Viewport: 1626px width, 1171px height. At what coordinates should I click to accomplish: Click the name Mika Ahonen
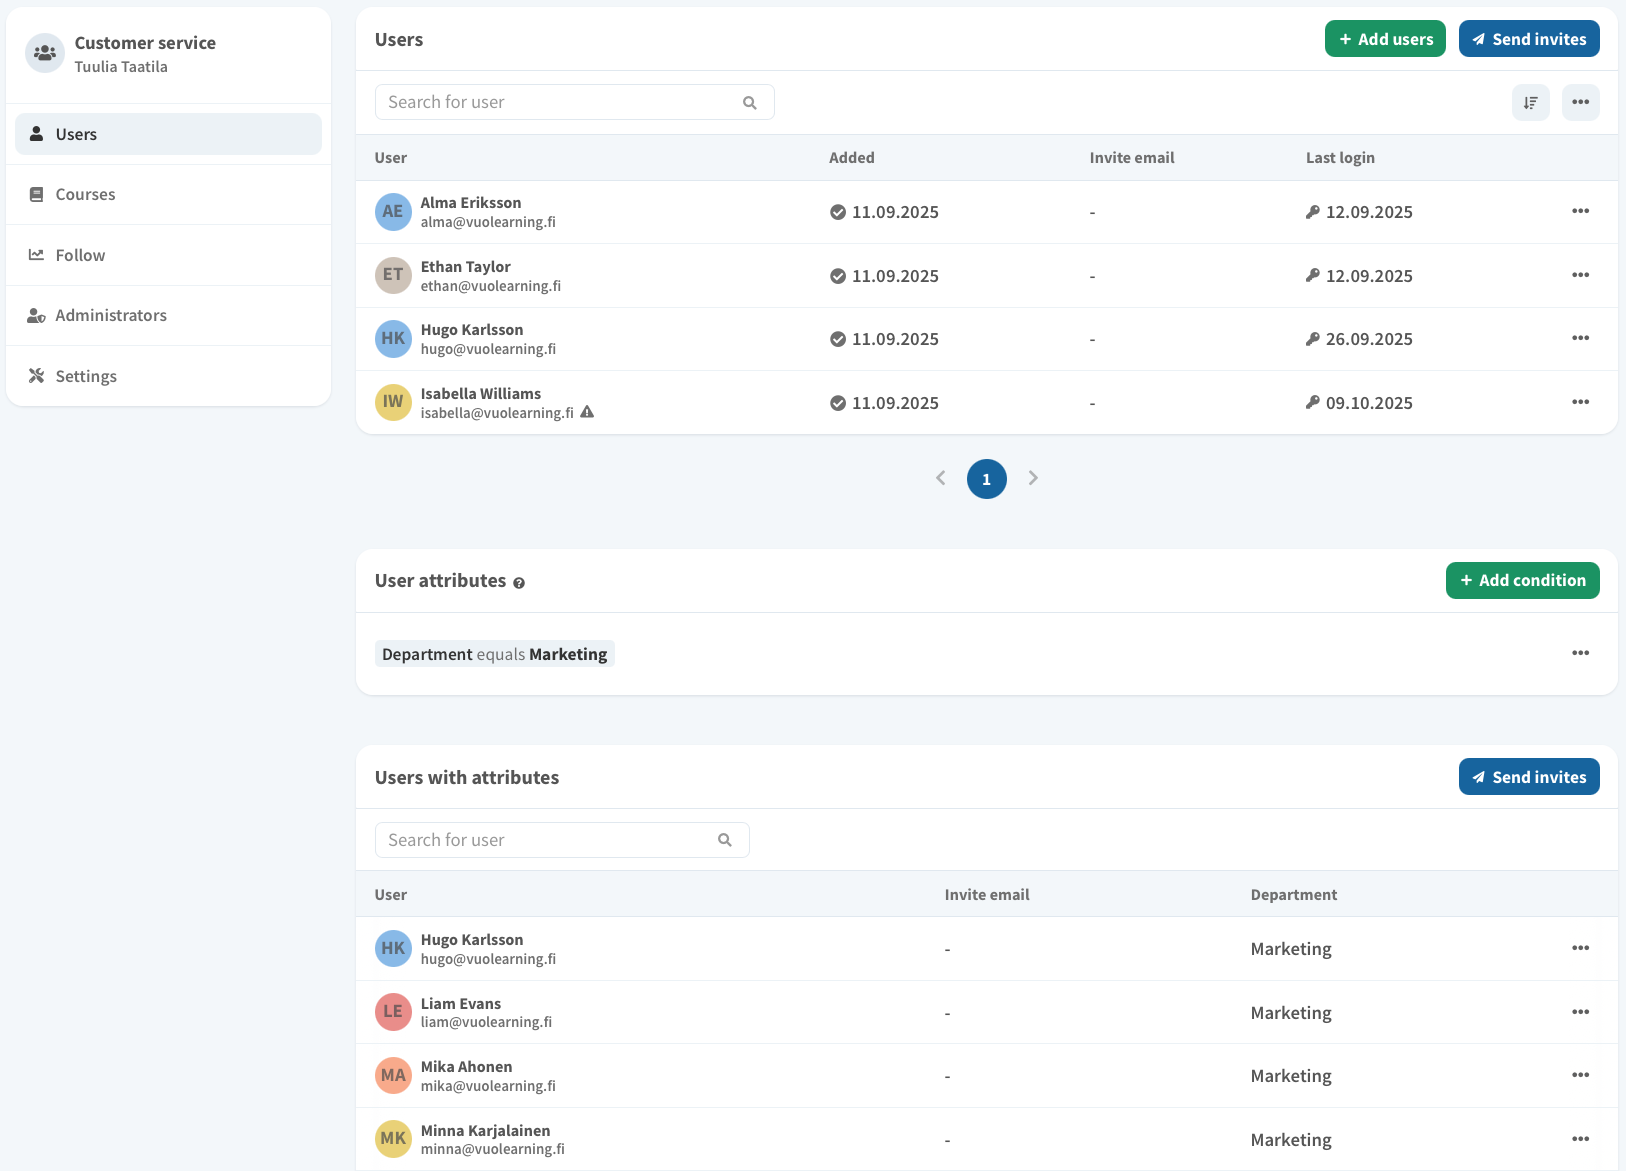(467, 1067)
